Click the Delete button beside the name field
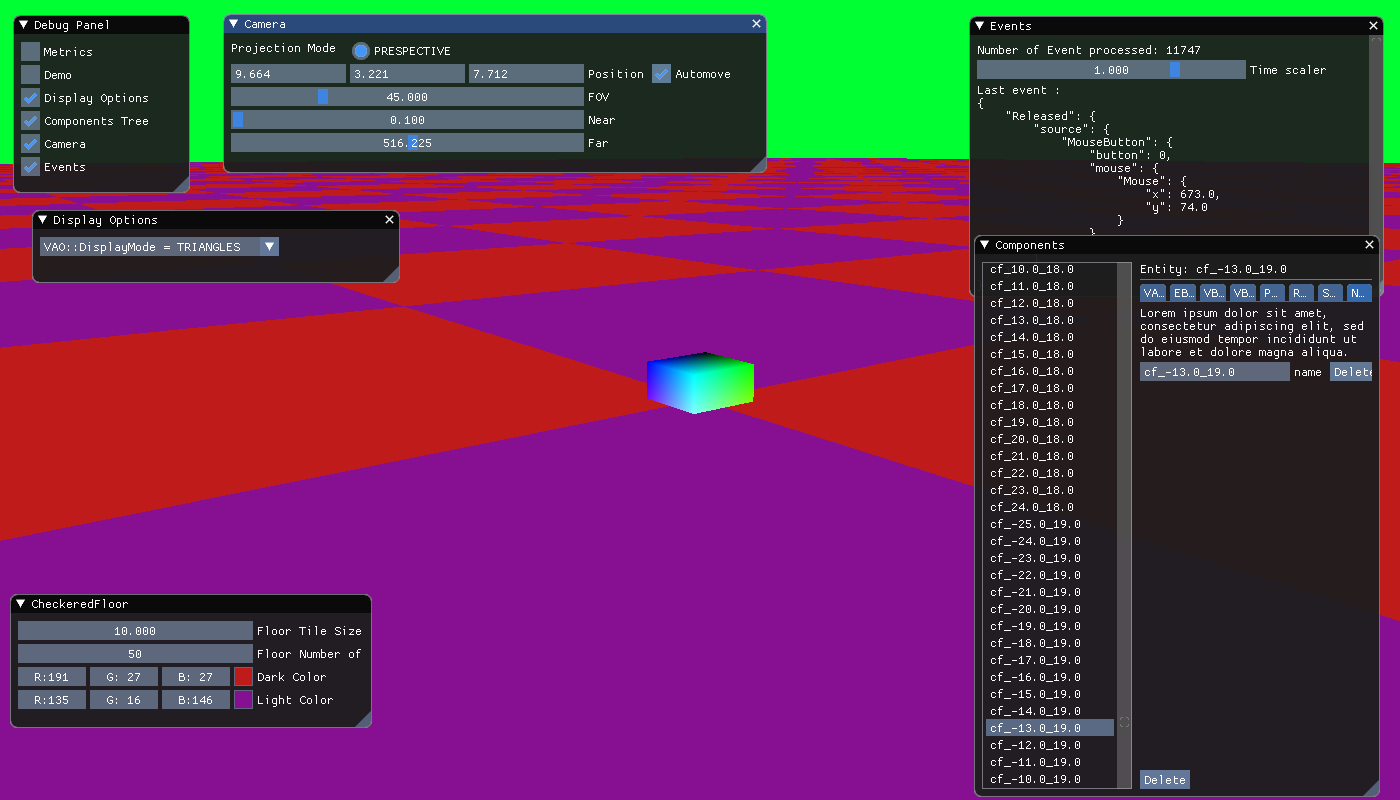Viewport: 1400px width, 800px height. pyautogui.click(x=1351, y=372)
